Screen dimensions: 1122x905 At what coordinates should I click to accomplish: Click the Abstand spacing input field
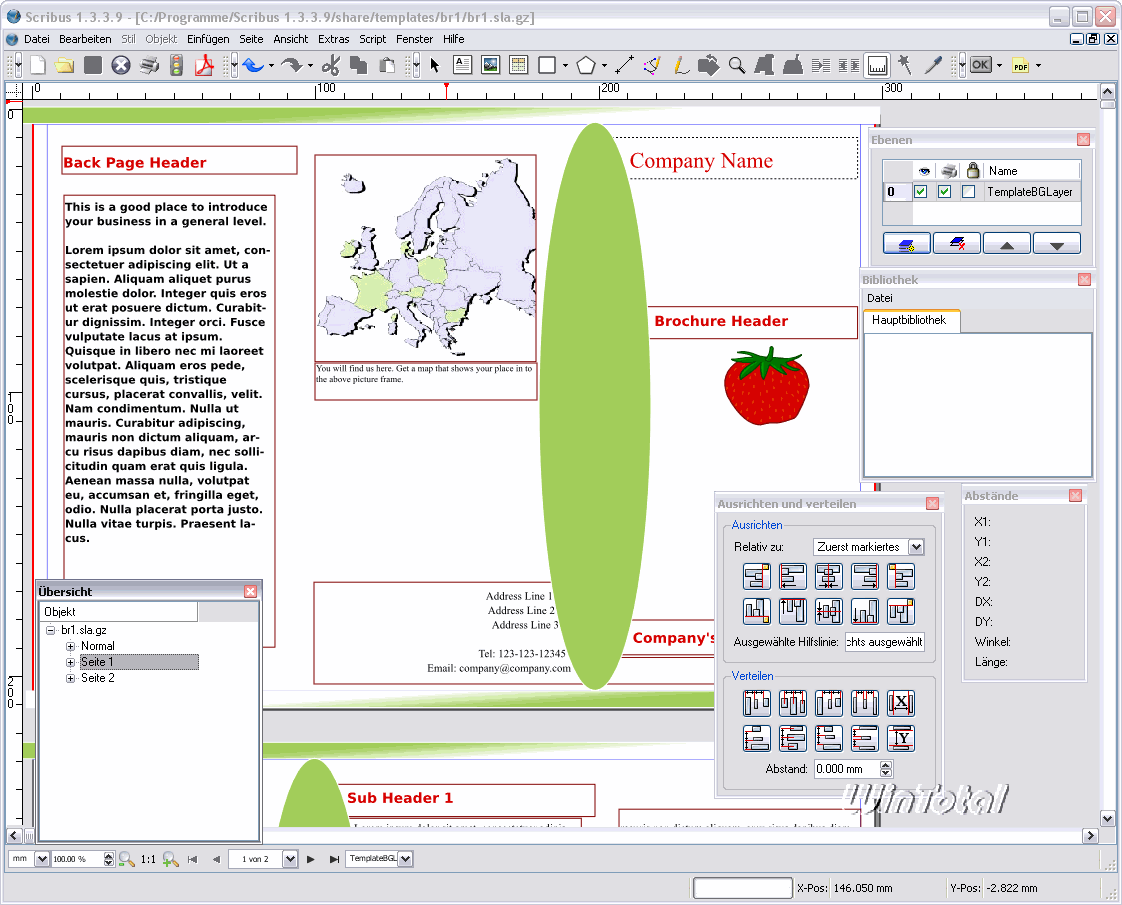point(845,769)
